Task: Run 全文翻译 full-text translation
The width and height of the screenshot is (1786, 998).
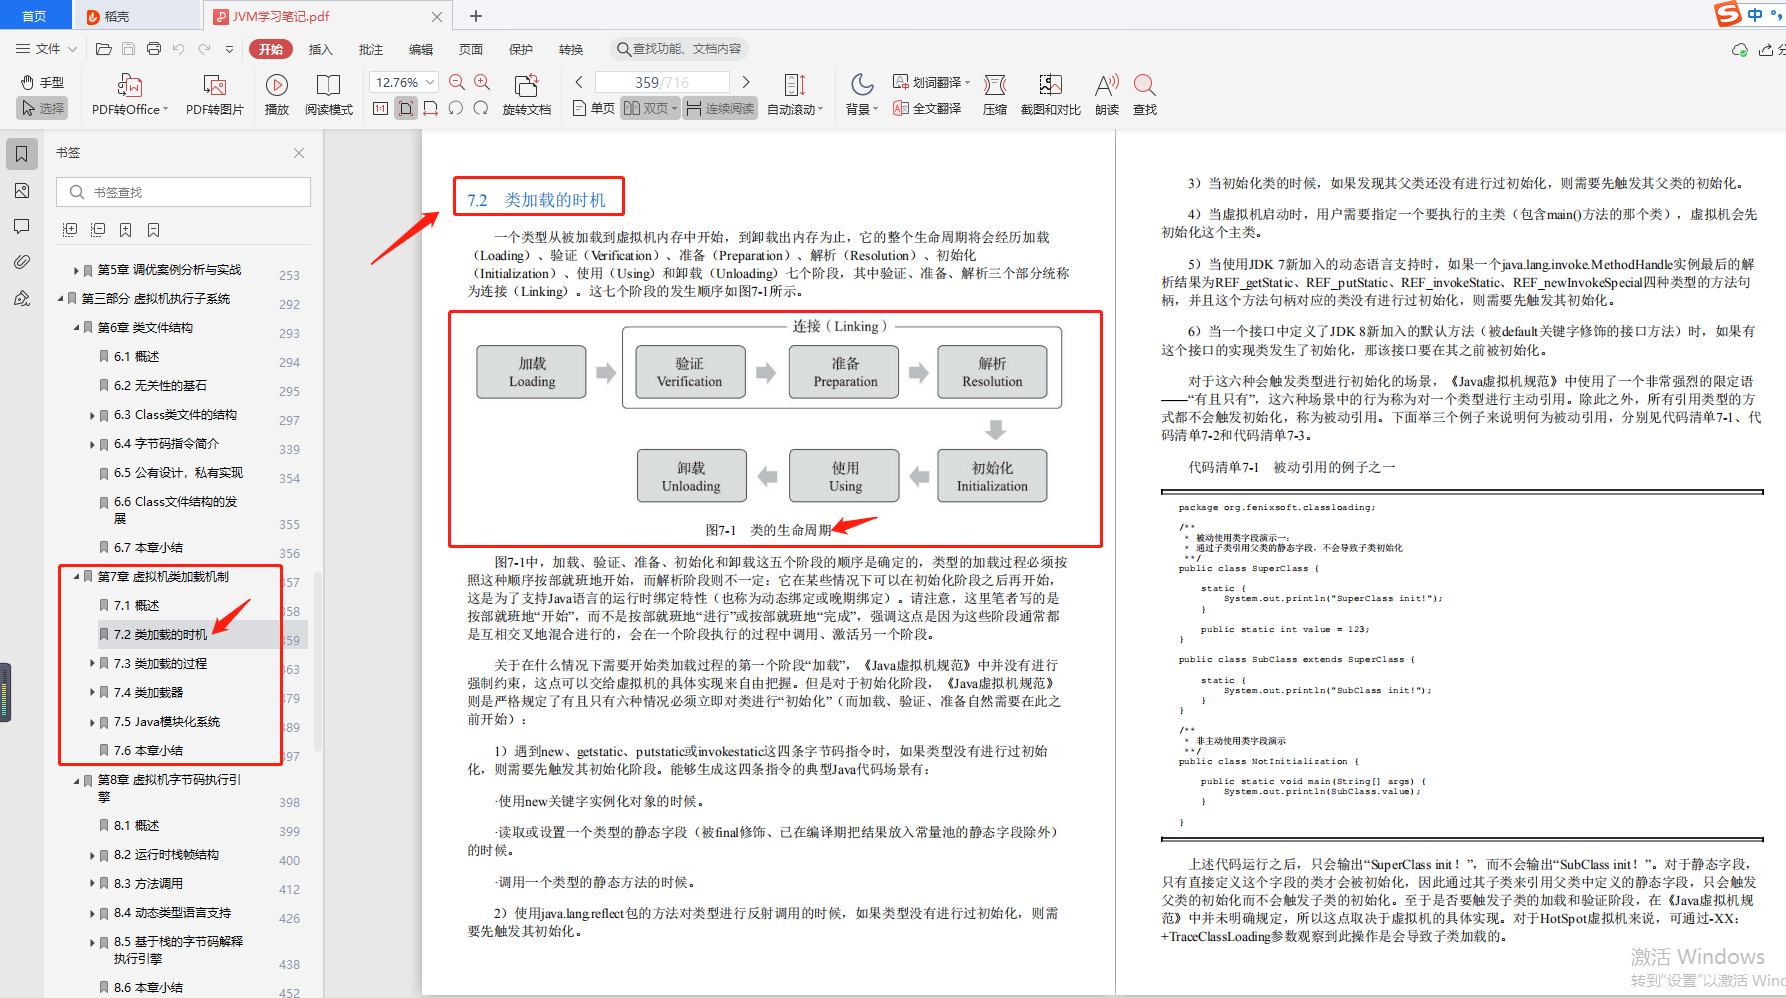Action: (927, 108)
